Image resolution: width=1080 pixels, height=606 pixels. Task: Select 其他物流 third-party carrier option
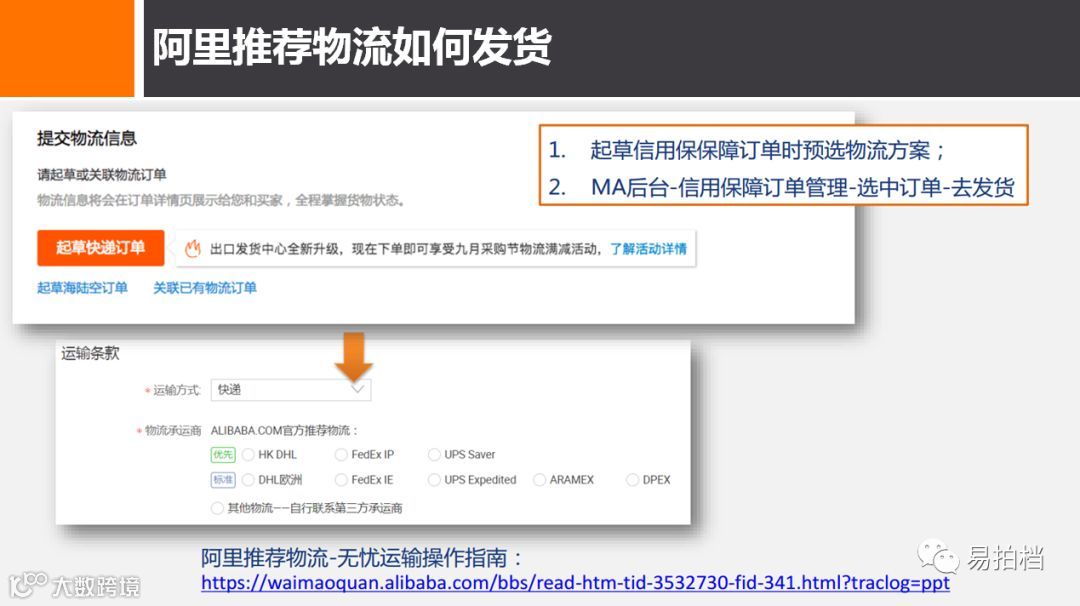(218, 508)
